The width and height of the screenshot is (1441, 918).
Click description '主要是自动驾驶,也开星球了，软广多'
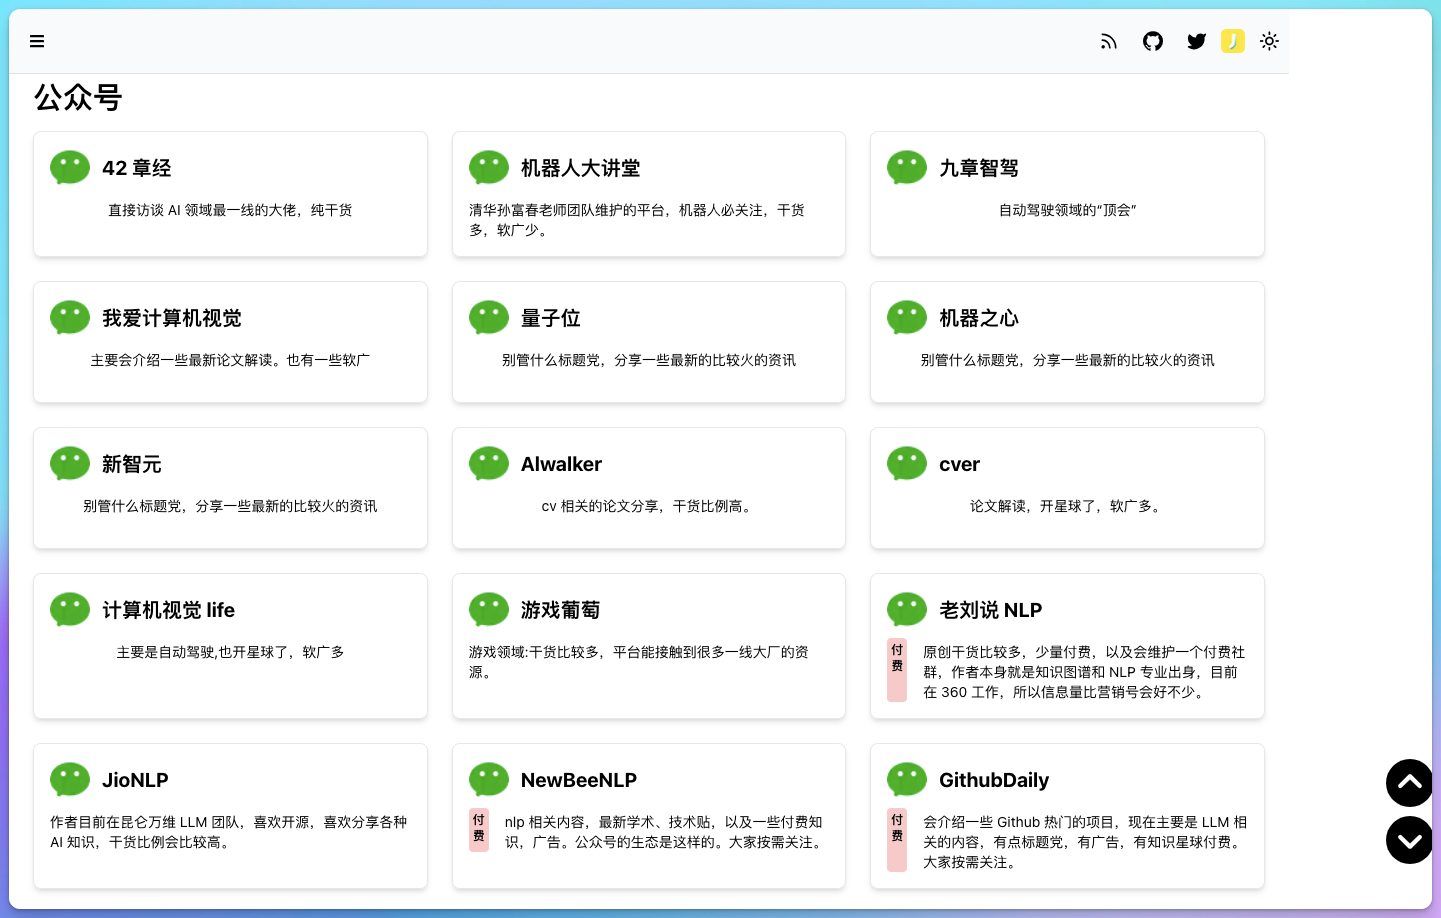tap(230, 652)
